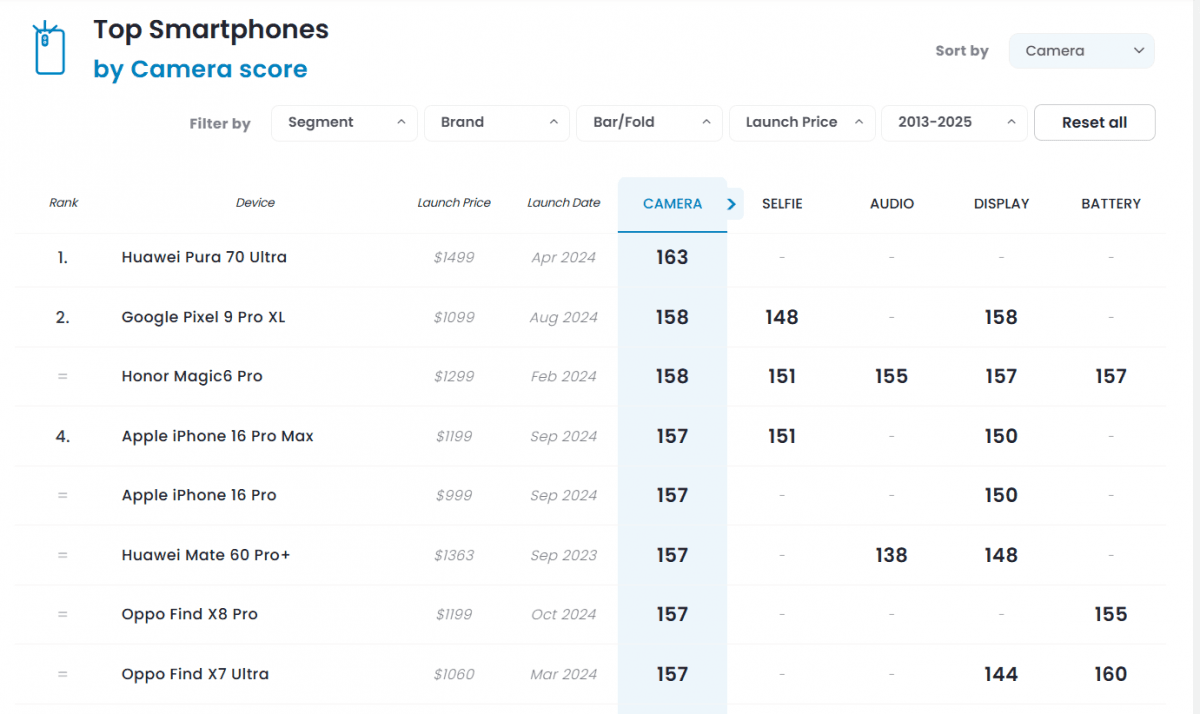Open the Launch Price filter
Screen dimensions: 1200x714
tap(802, 123)
